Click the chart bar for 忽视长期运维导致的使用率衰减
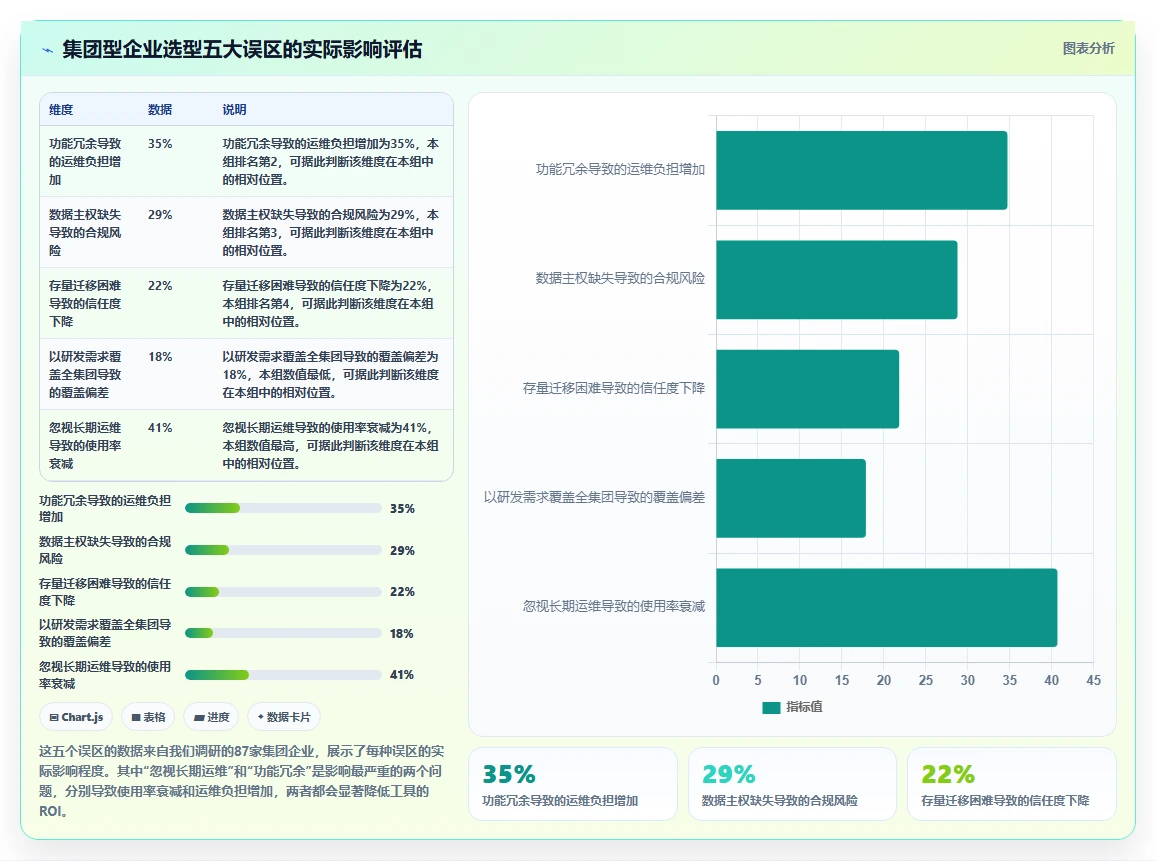The height and width of the screenshot is (861, 1156). click(x=887, y=607)
